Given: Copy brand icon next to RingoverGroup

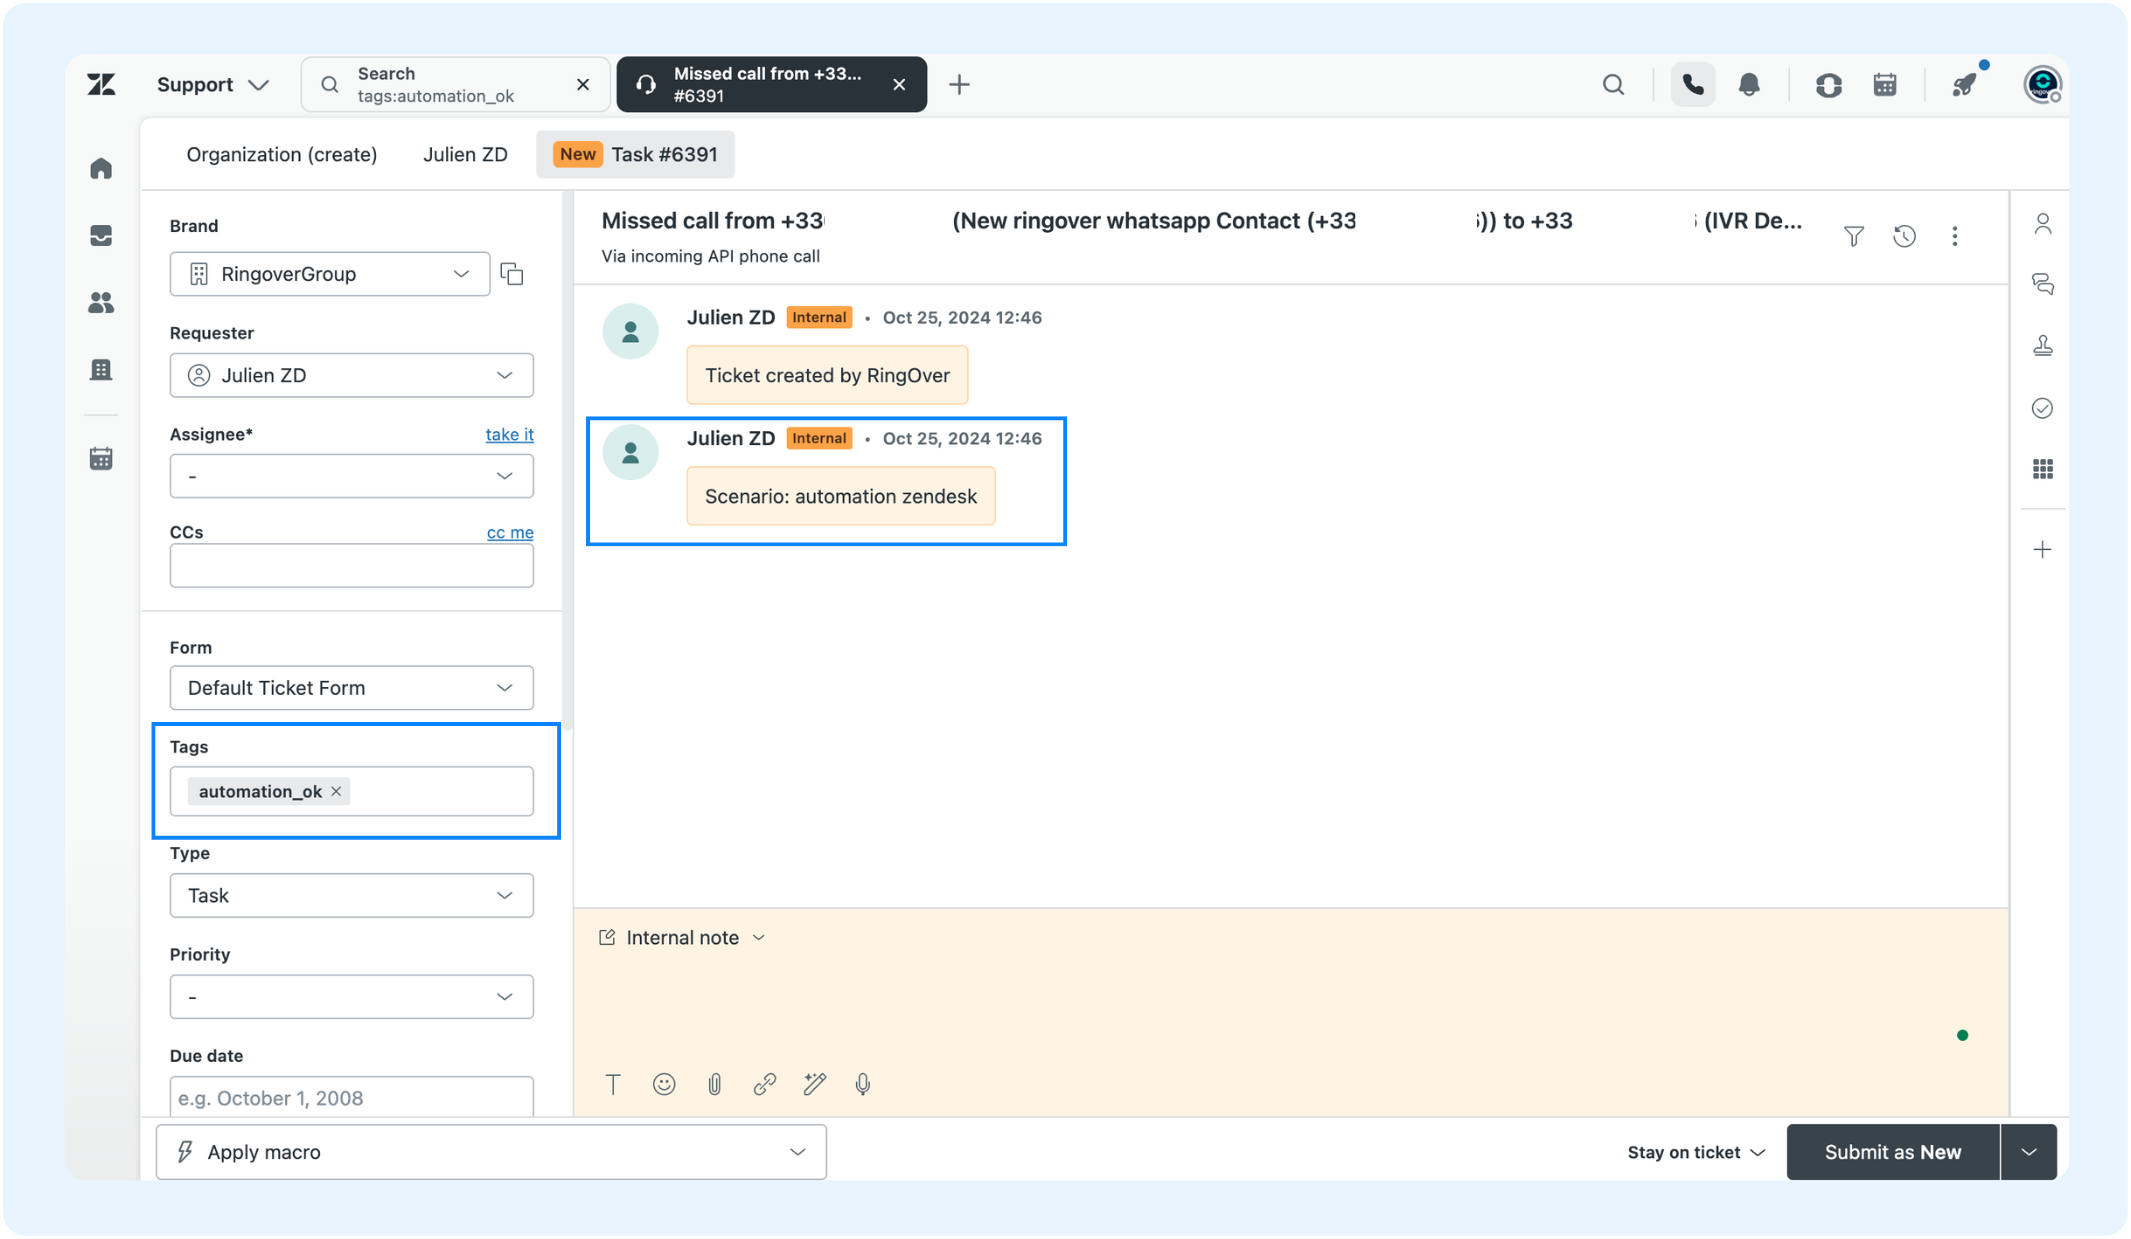Looking at the screenshot, I should pyautogui.click(x=512, y=274).
